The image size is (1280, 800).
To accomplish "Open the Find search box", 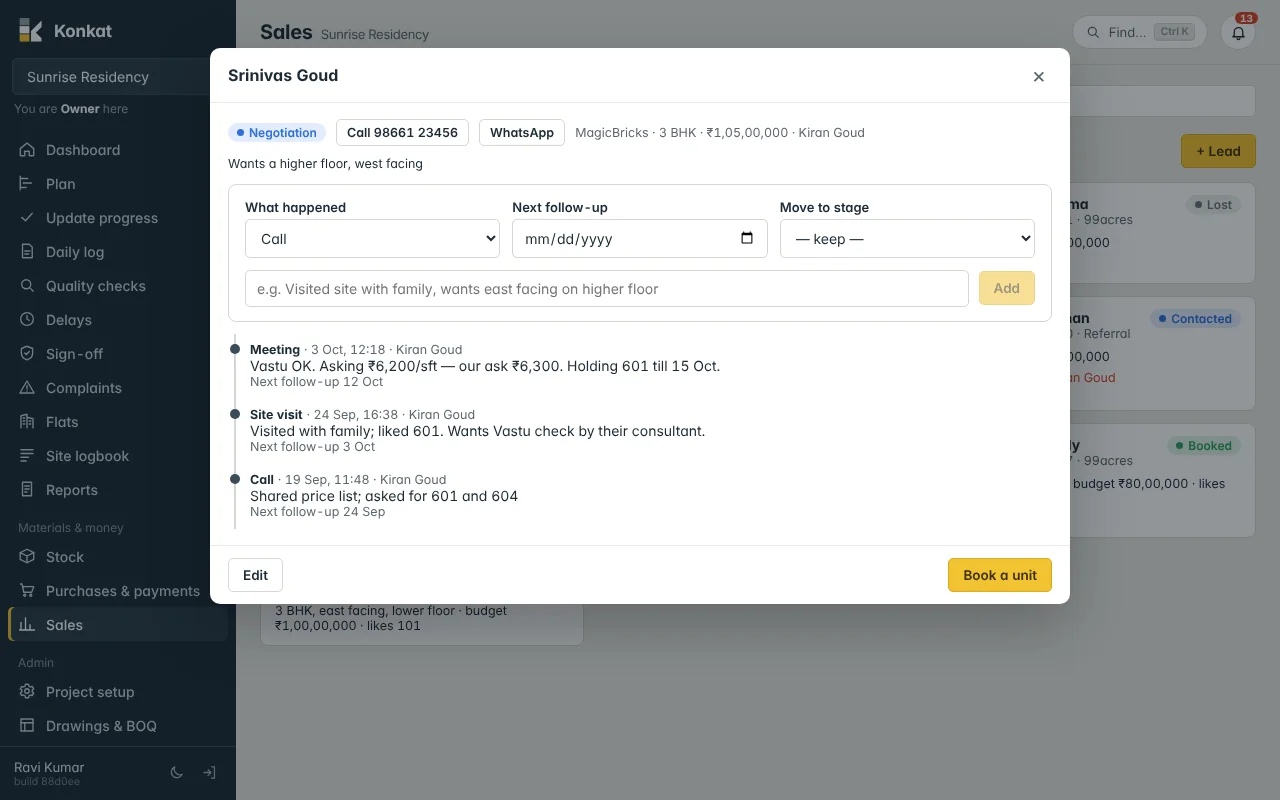I will [x=1139, y=32].
